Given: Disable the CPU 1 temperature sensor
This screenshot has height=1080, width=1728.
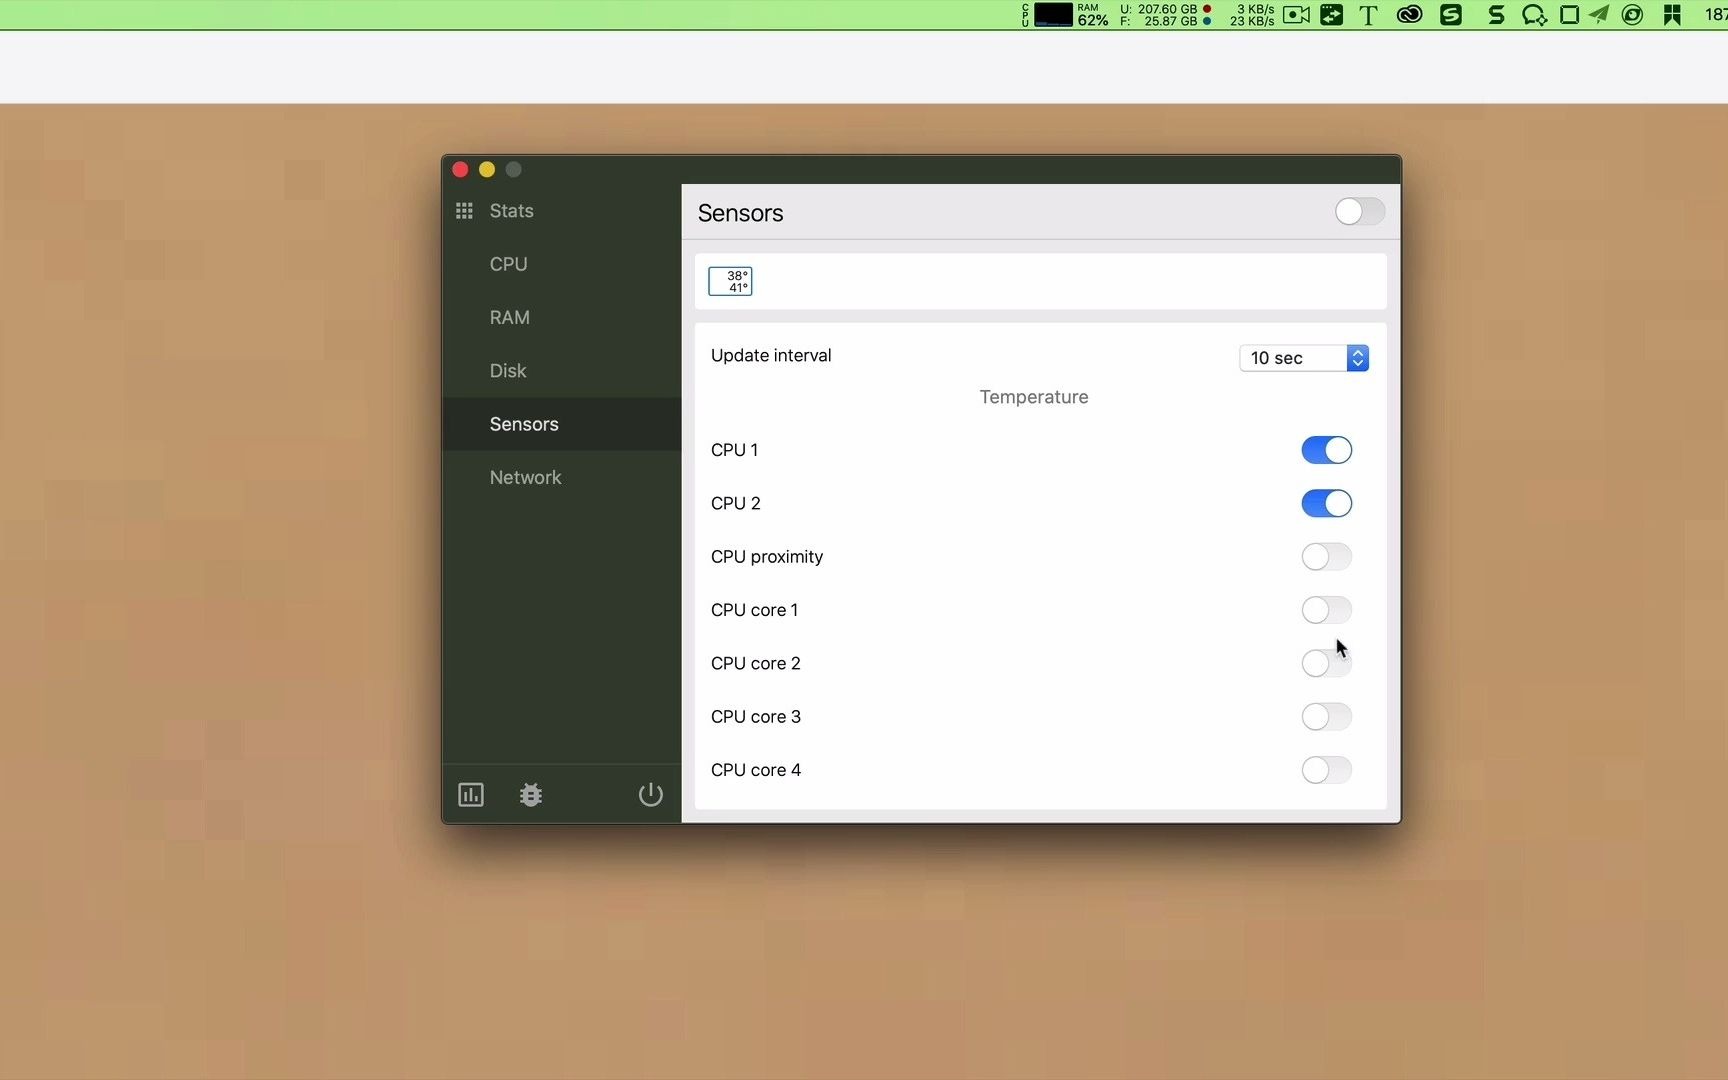Looking at the screenshot, I should [x=1325, y=450].
